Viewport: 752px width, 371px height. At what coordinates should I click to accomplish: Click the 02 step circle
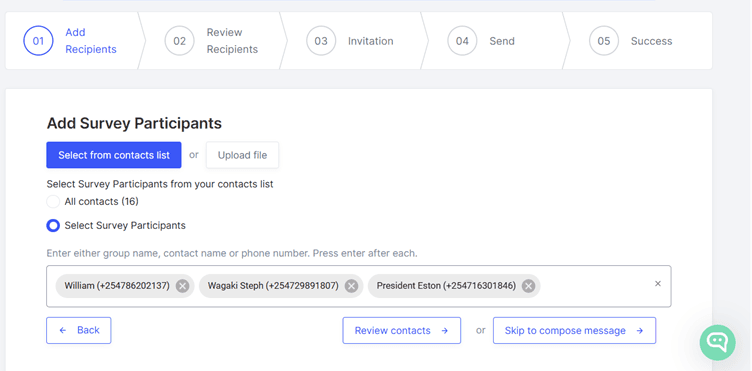point(179,41)
